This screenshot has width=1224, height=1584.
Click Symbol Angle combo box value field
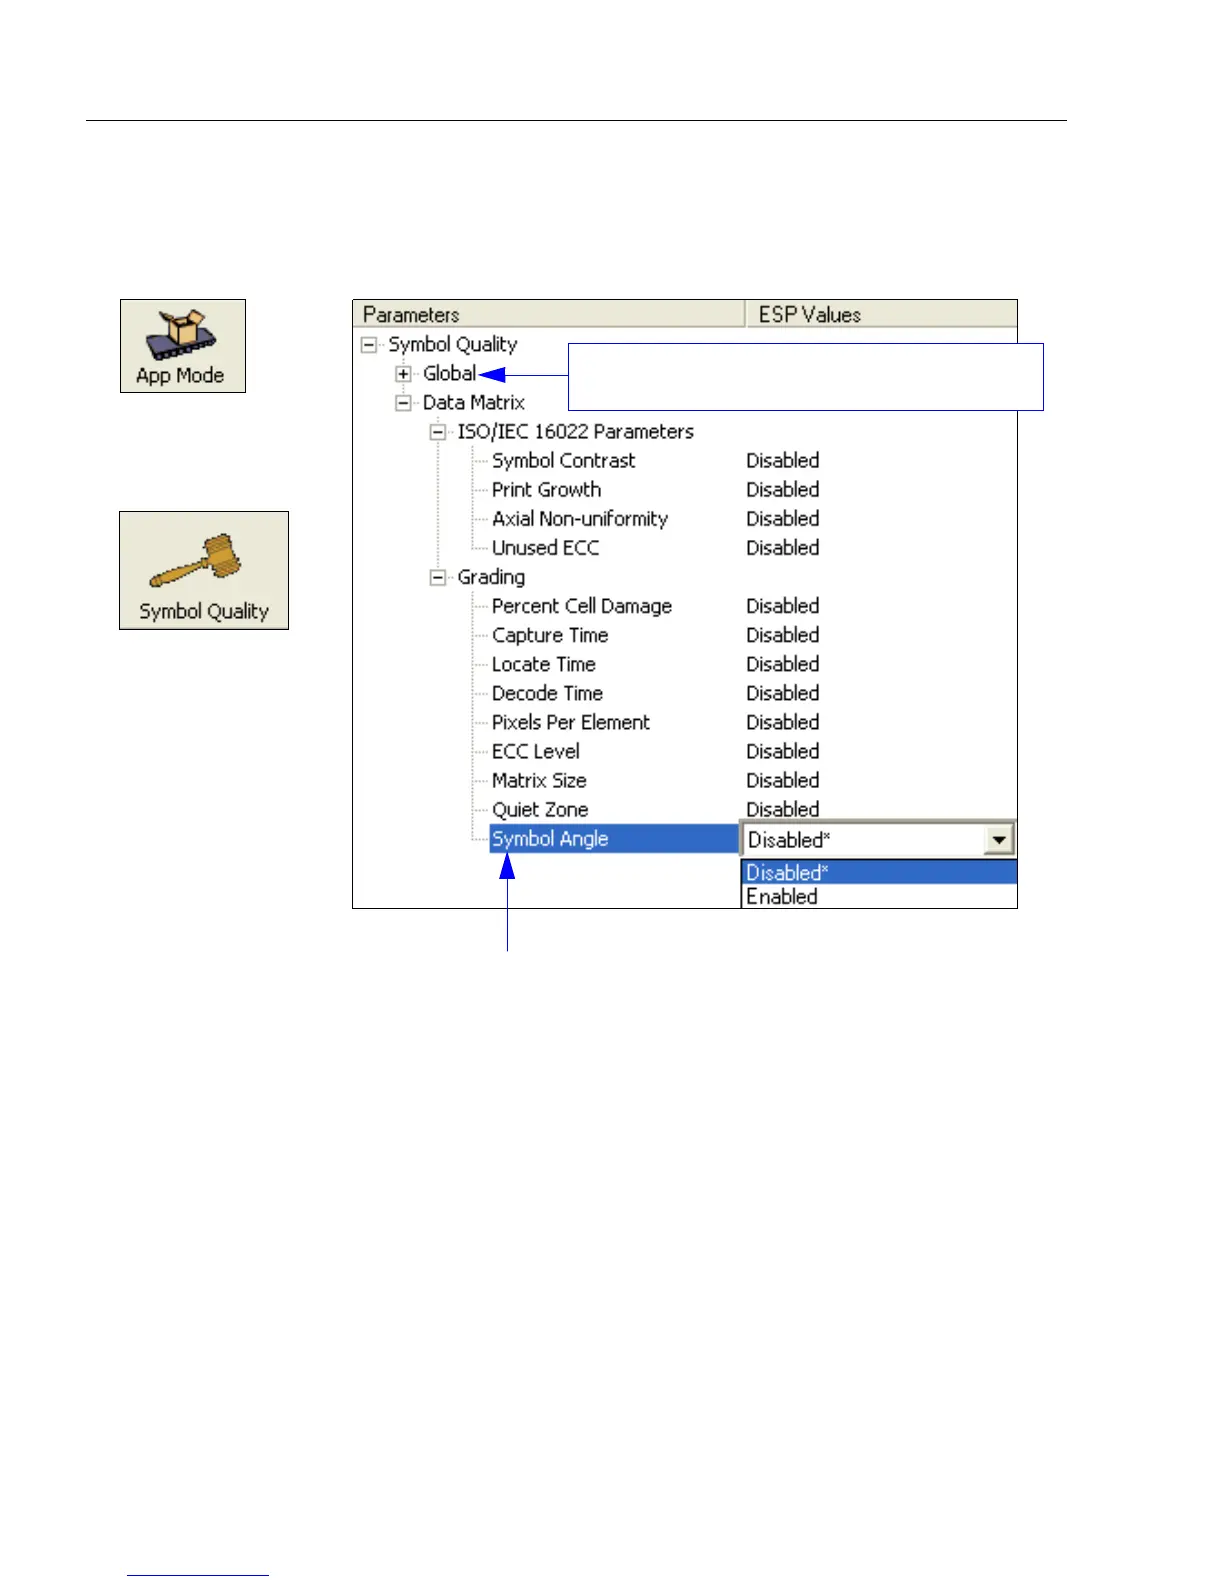pos(863,840)
